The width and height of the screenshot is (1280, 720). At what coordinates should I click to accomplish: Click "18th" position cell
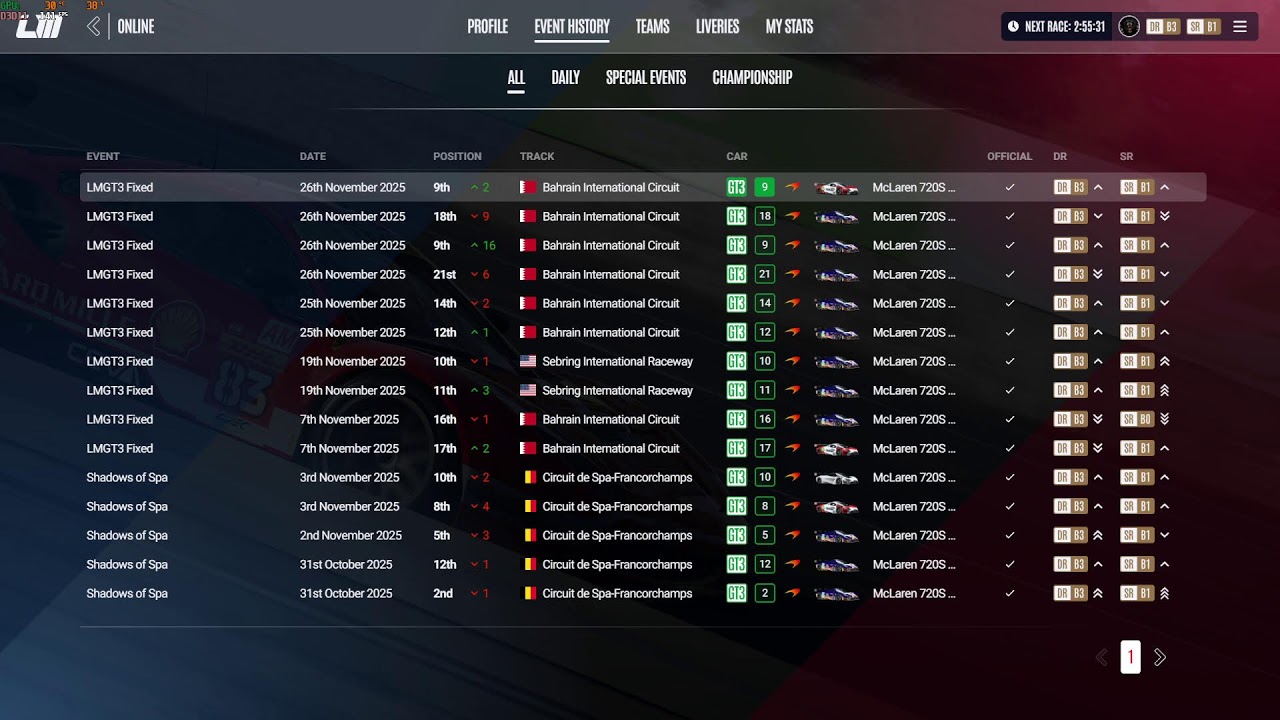(x=445, y=216)
